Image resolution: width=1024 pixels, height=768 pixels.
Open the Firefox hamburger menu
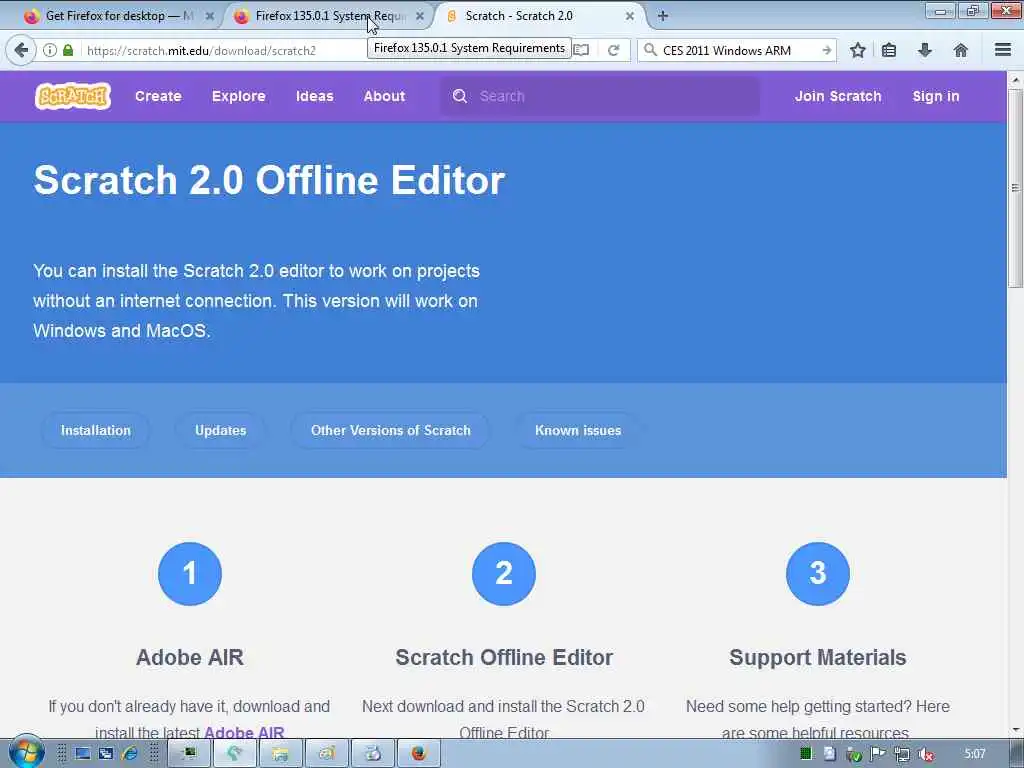1003,50
